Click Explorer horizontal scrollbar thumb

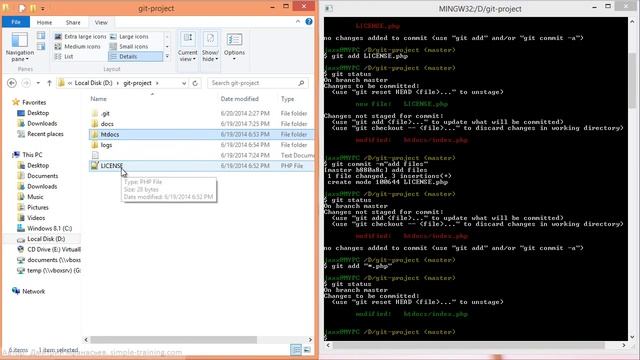(x=173, y=340)
